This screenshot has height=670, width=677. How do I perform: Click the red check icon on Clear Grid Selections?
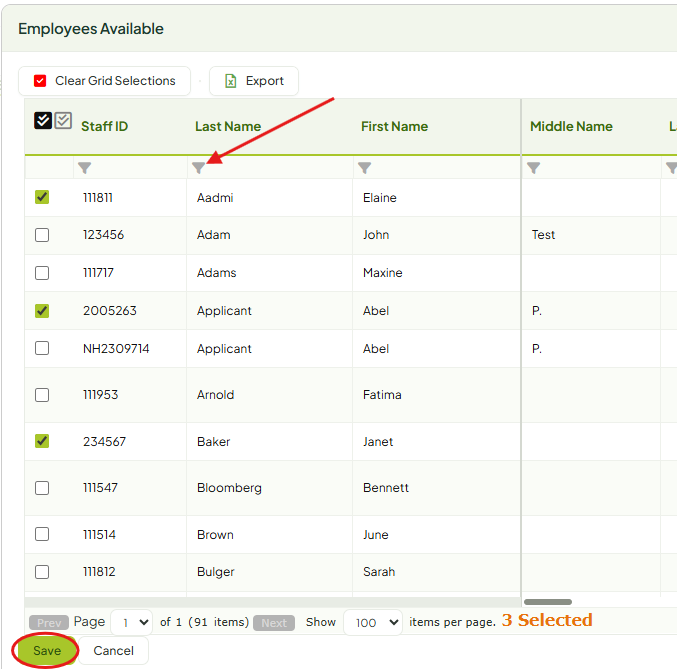pos(40,81)
